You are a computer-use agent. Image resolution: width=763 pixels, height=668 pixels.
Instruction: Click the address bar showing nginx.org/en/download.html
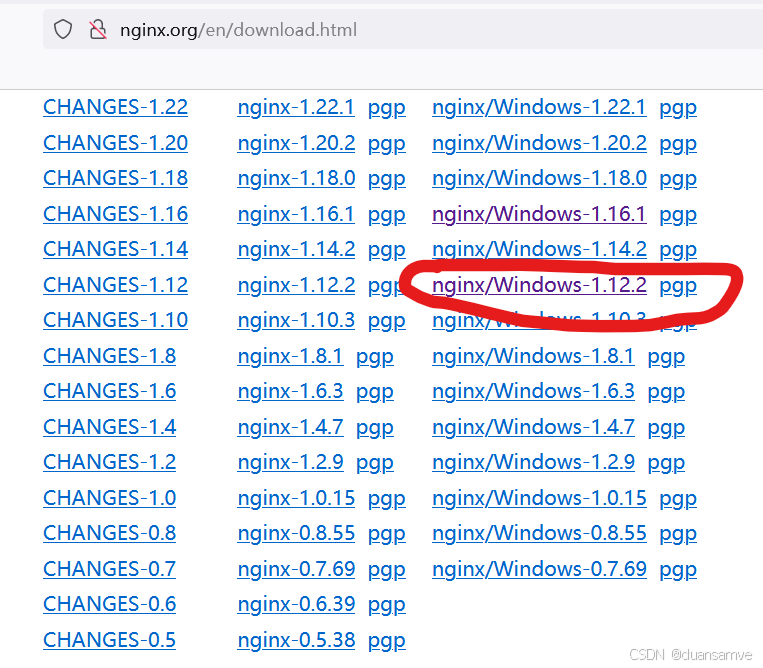(403, 29)
